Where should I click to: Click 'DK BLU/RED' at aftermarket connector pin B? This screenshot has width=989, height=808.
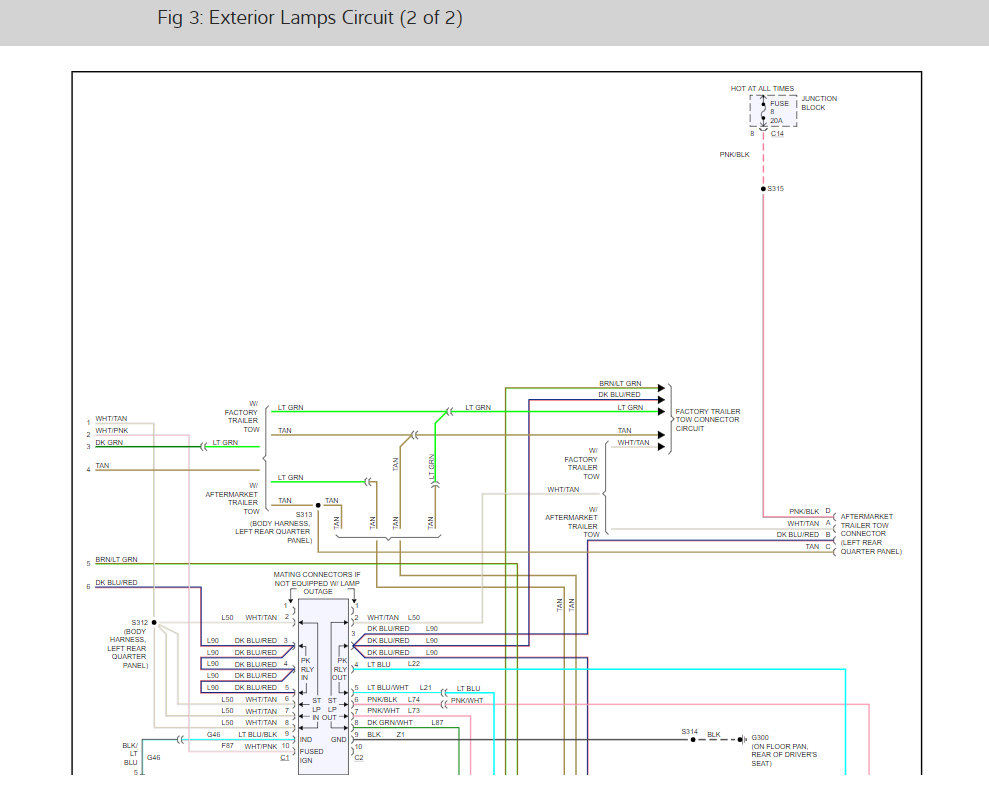(x=797, y=535)
